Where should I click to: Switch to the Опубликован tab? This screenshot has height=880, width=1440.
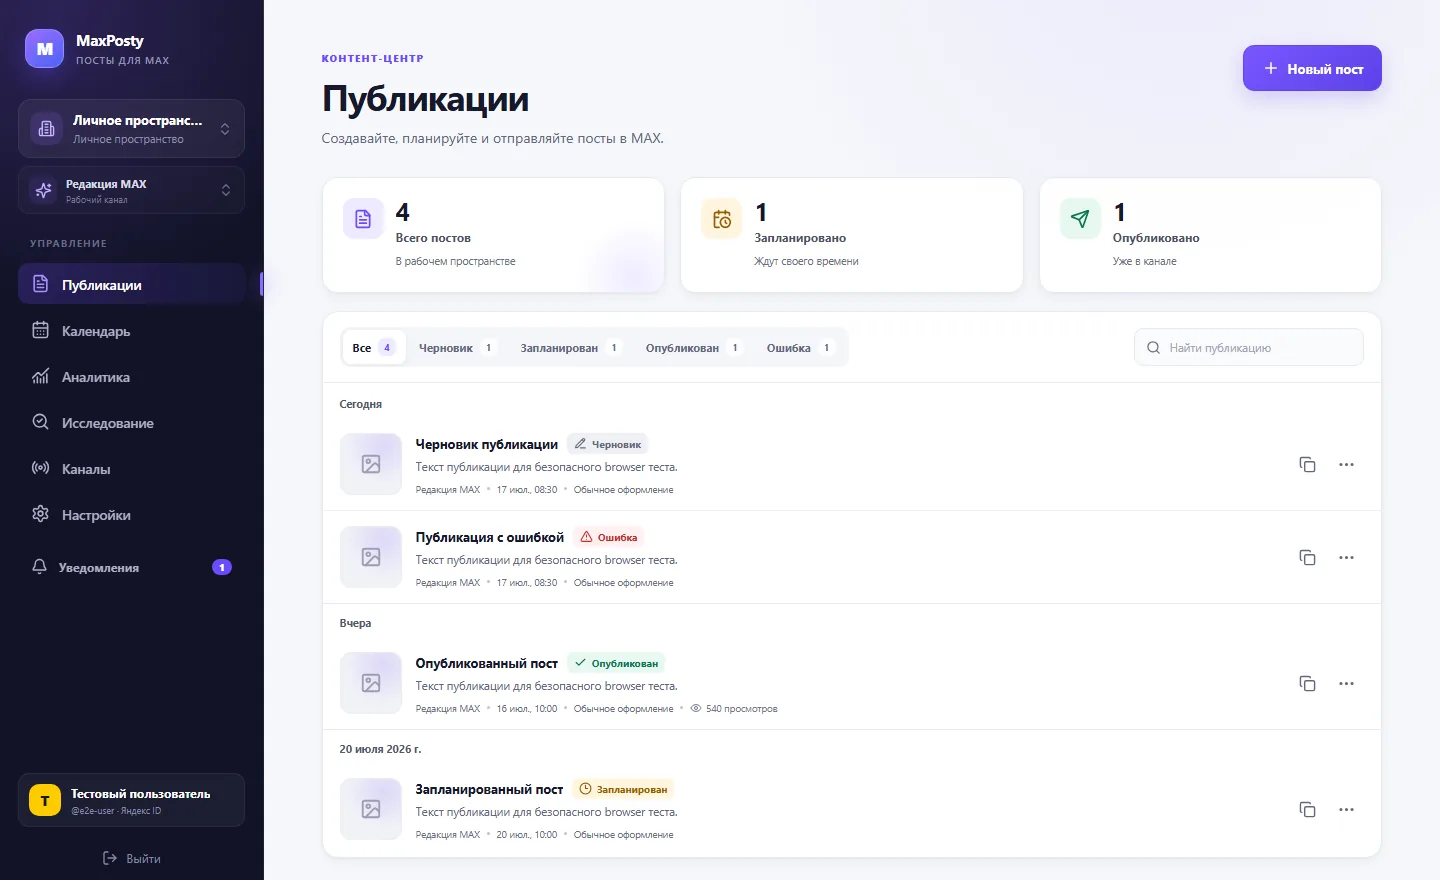click(x=693, y=347)
